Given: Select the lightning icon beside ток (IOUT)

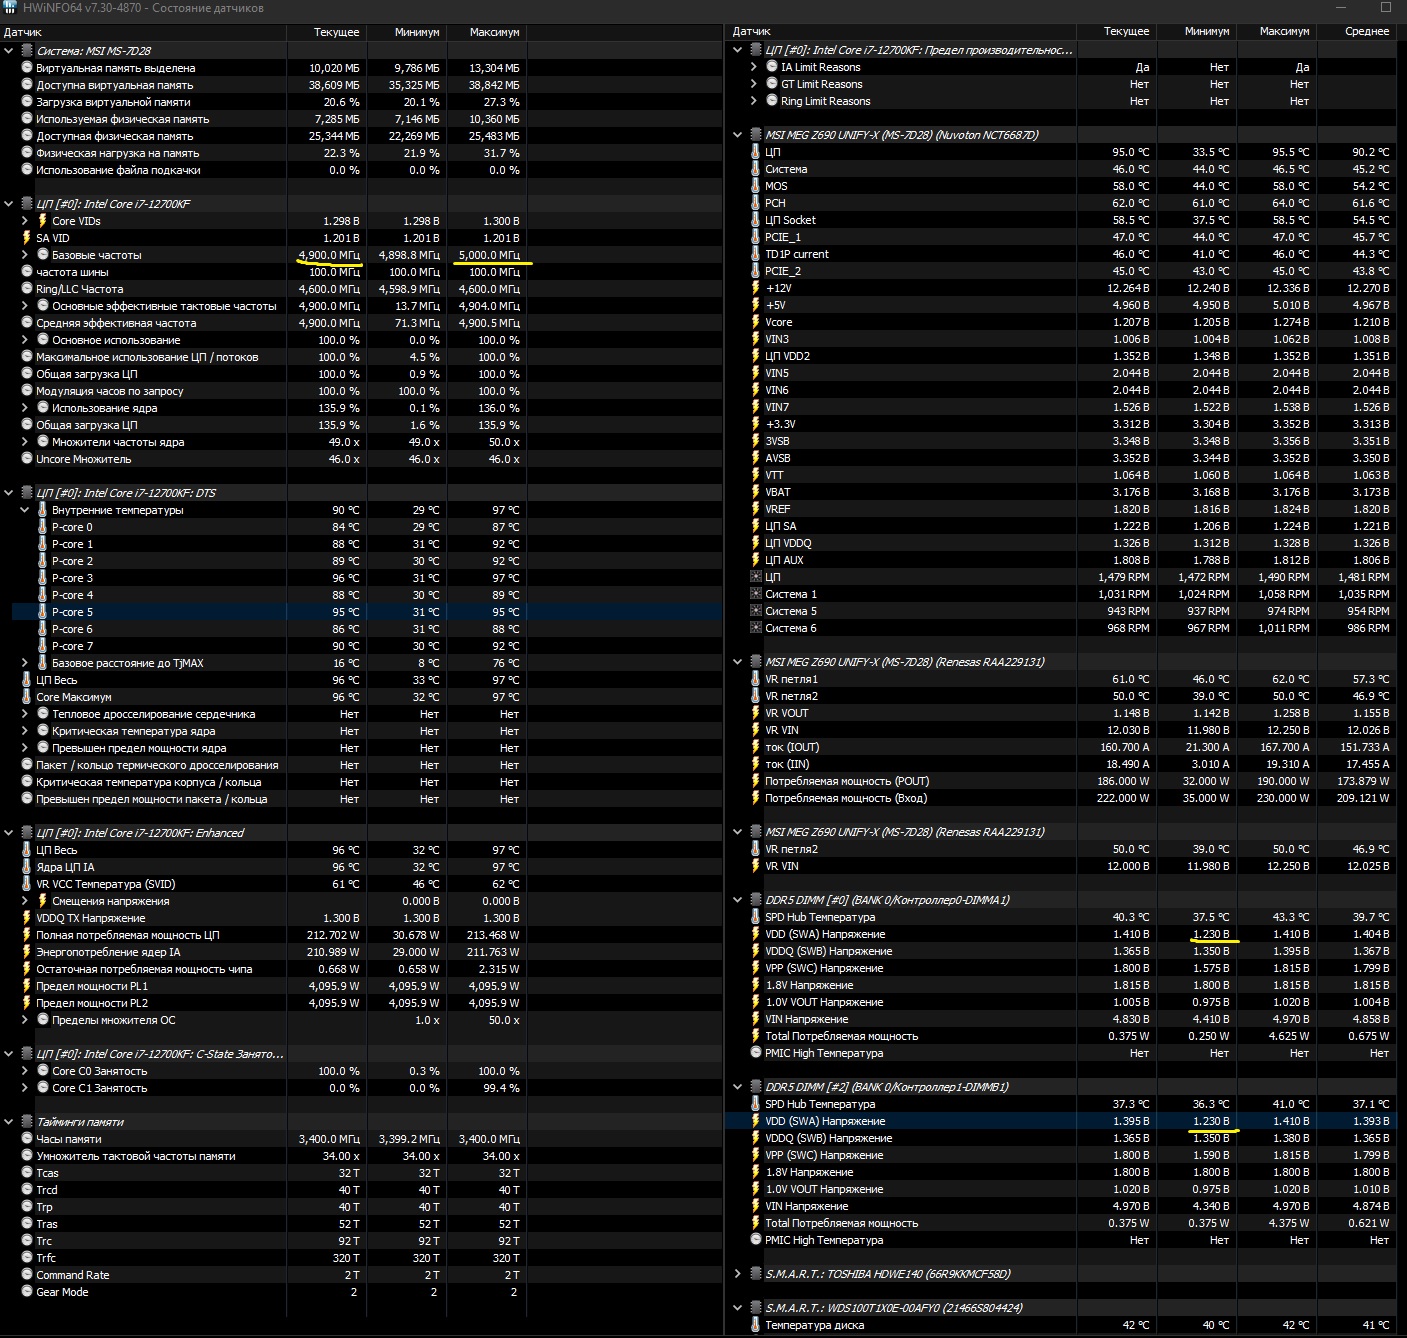Looking at the screenshot, I should 755,747.
